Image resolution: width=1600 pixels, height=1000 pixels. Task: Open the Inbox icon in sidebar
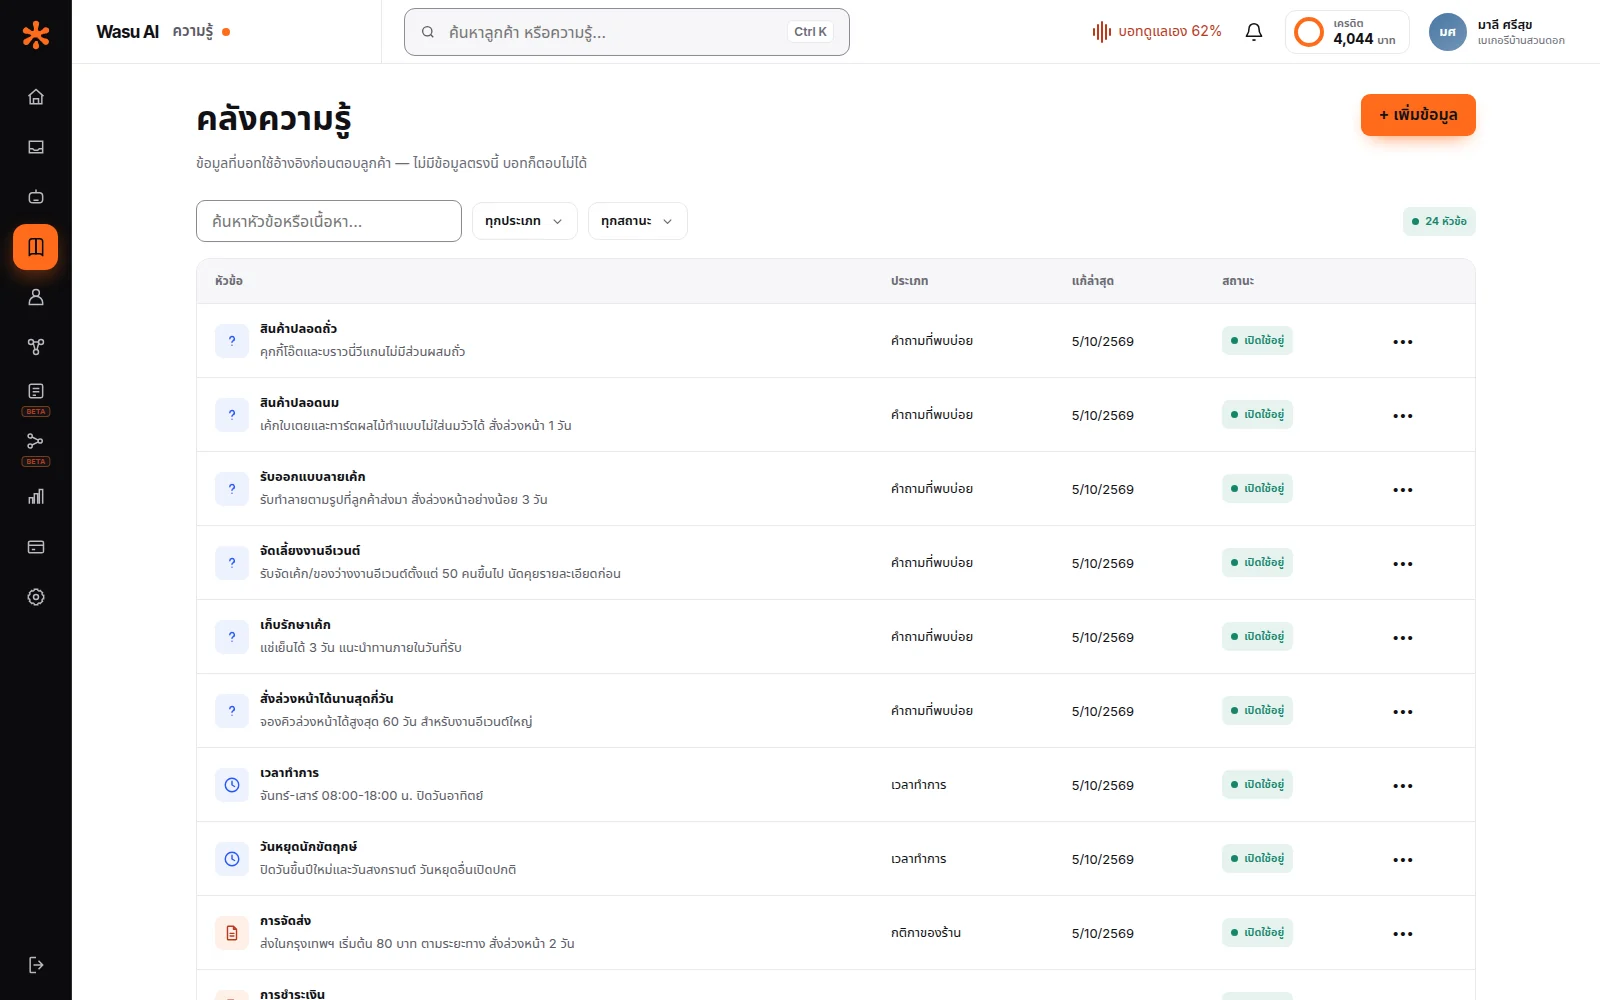[36, 147]
